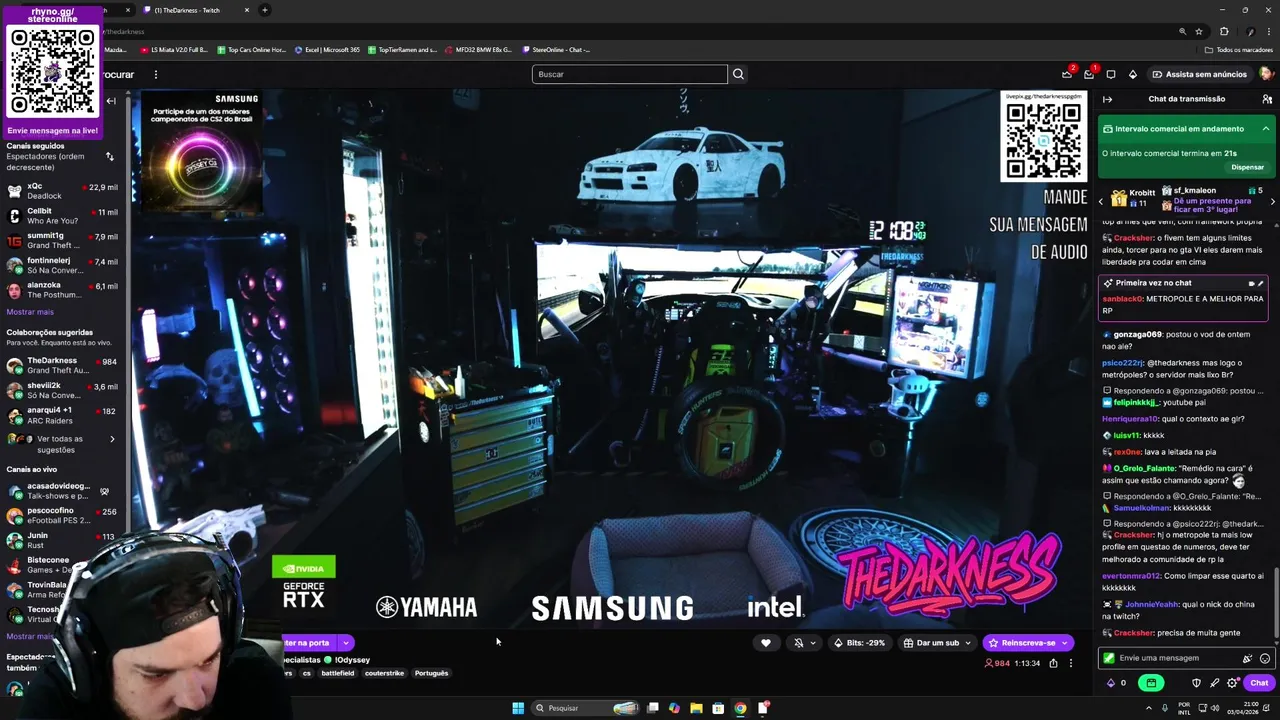Open summit1g channel in sidebar
The image size is (1280, 720).
[x=63, y=240]
